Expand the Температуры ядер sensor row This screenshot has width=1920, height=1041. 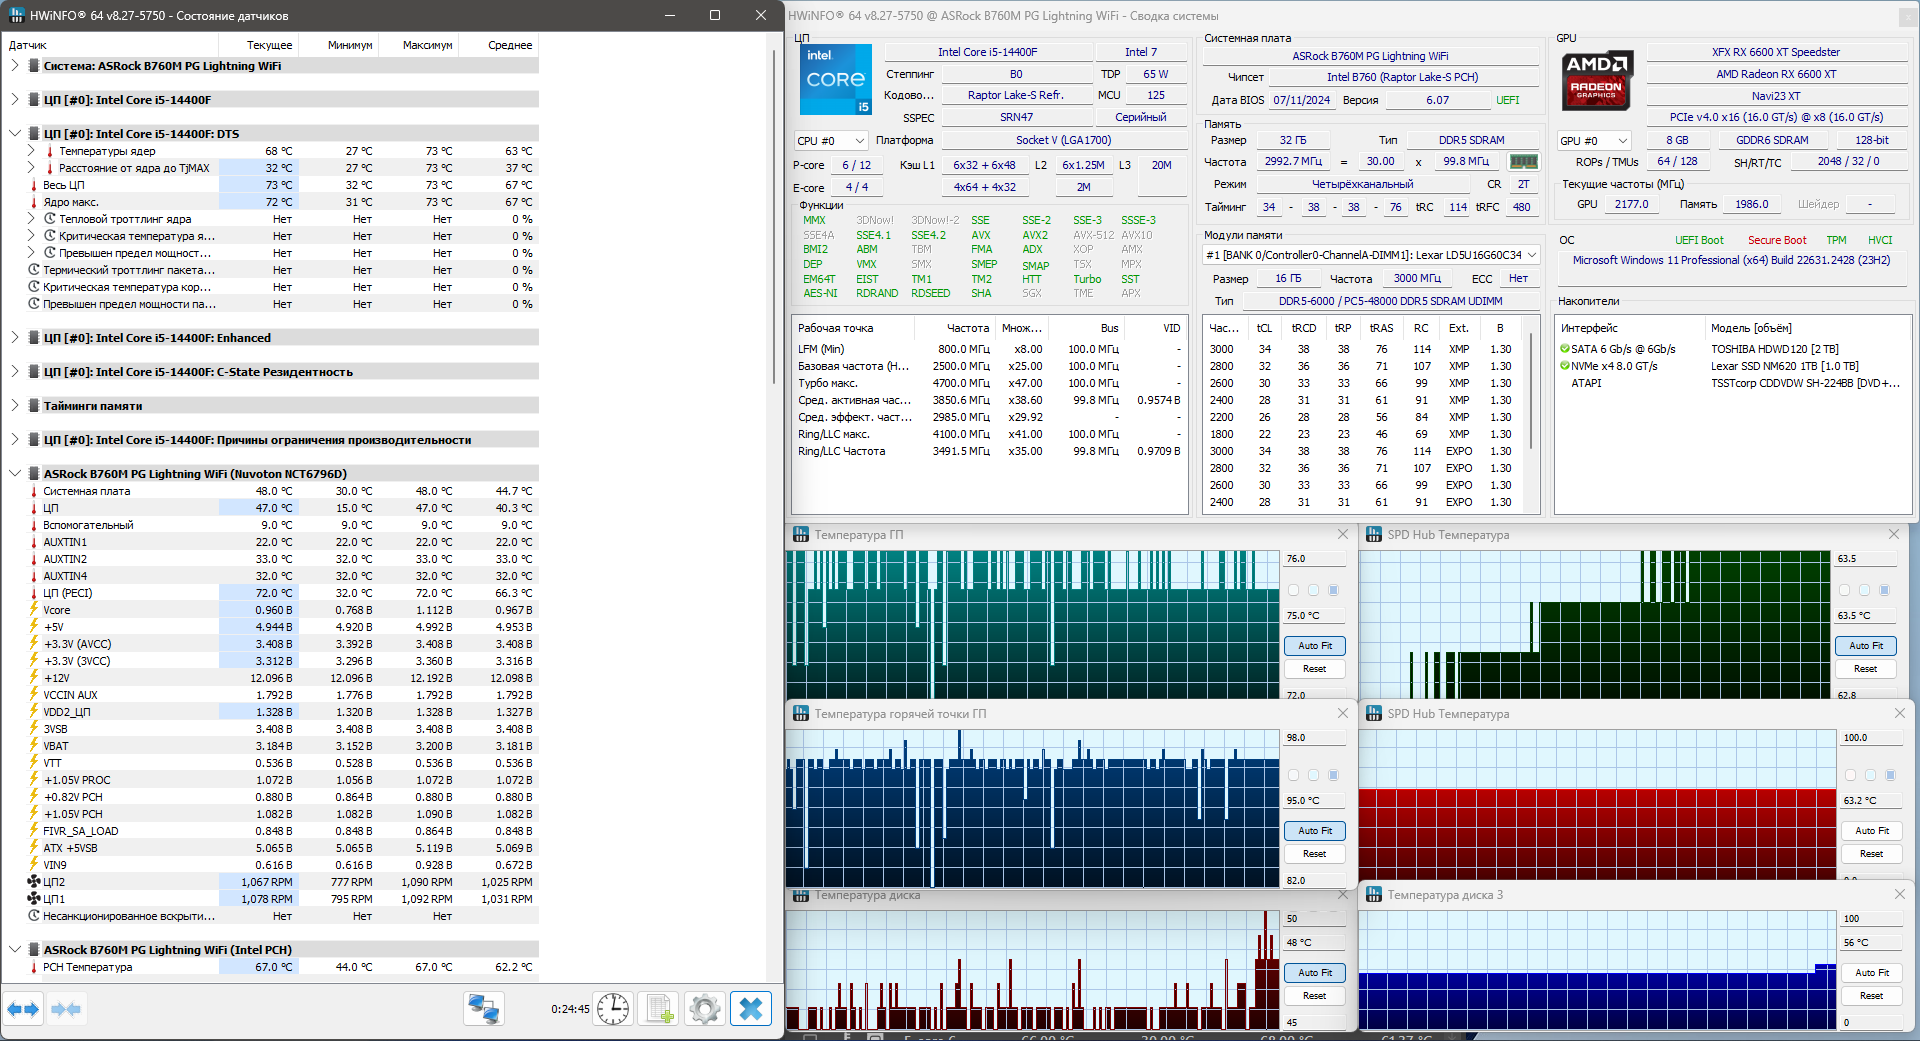(31, 151)
